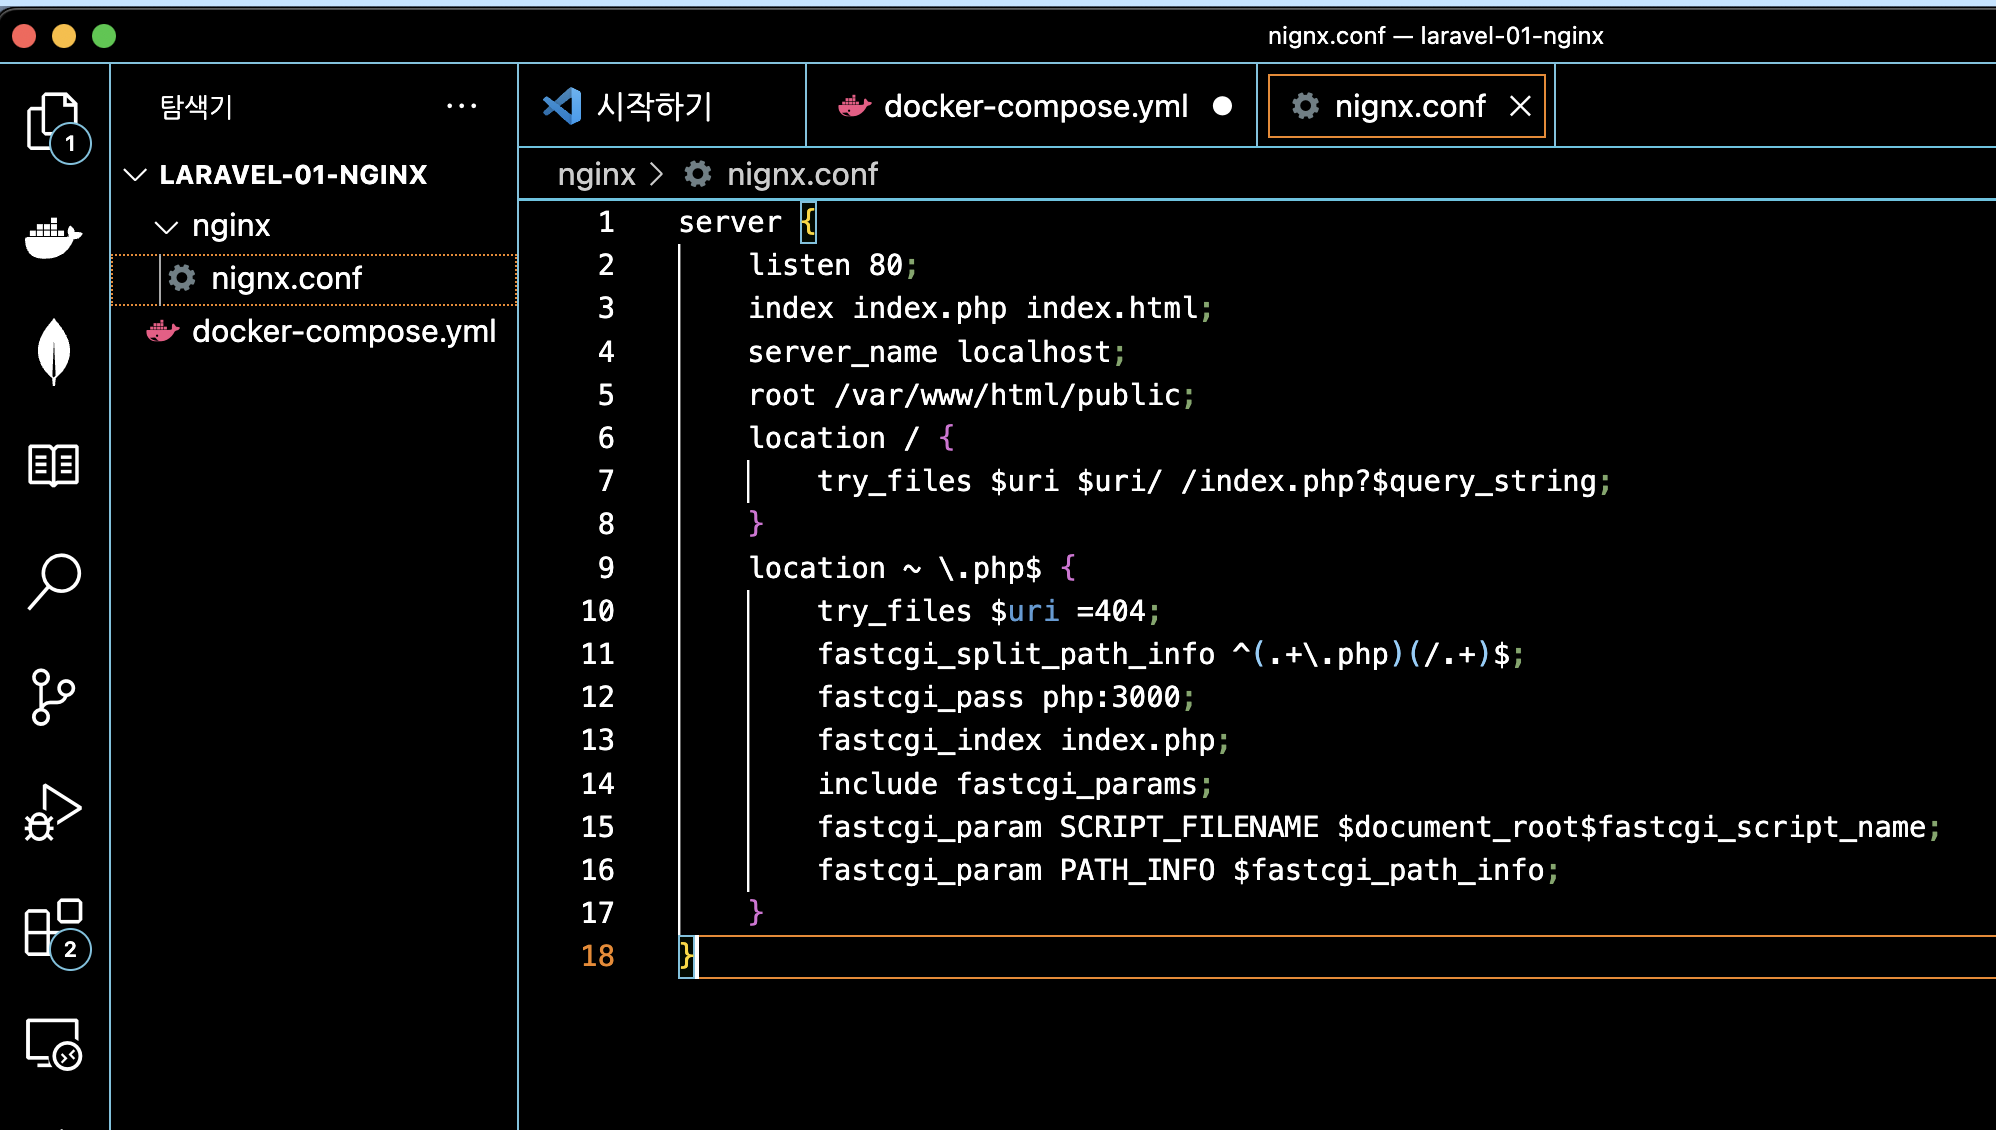
Task: Open the Search view
Action: pyautogui.click(x=54, y=581)
